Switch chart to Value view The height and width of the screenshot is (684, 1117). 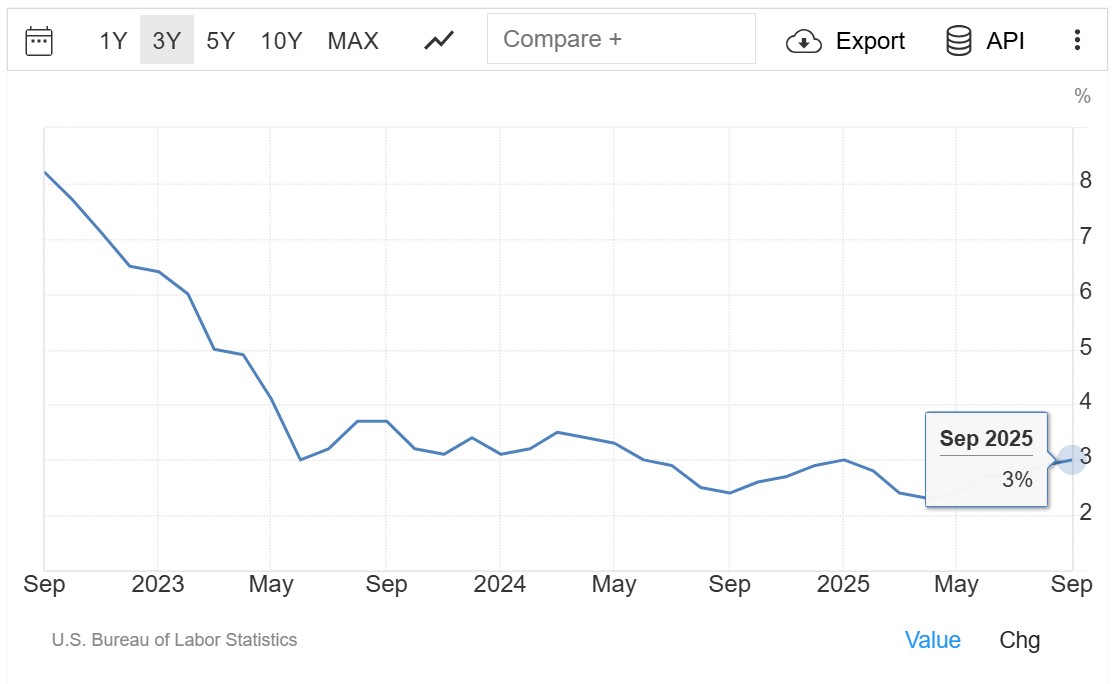click(932, 640)
